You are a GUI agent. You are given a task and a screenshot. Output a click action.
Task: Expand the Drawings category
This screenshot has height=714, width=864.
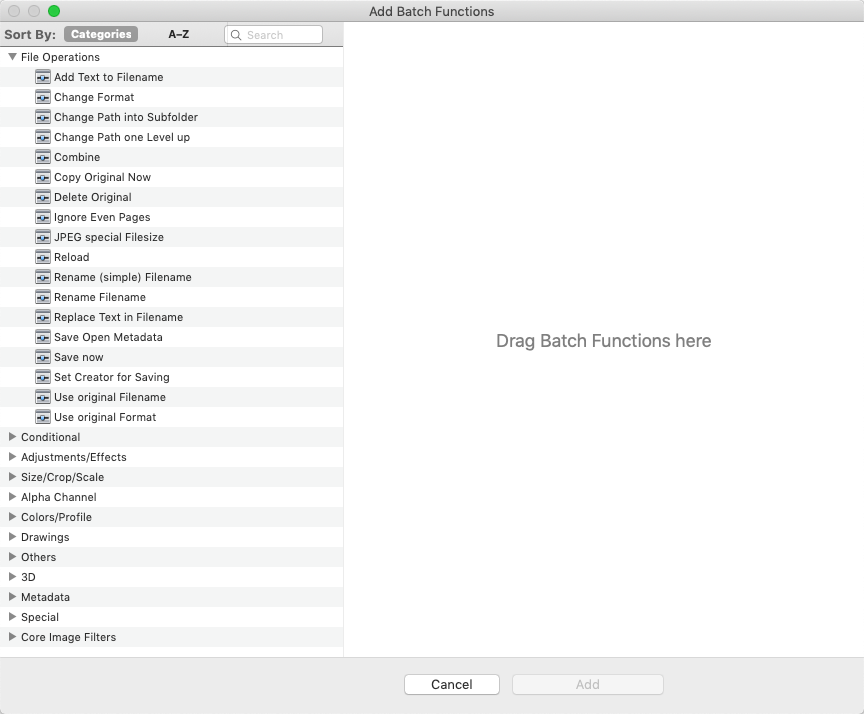[12, 537]
